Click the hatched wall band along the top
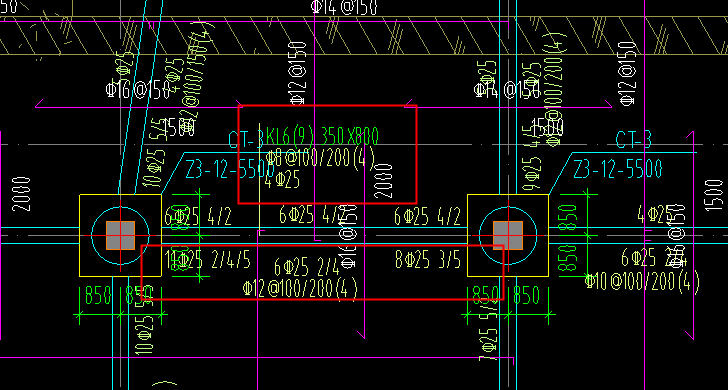The height and width of the screenshot is (390, 728). coord(364,36)
